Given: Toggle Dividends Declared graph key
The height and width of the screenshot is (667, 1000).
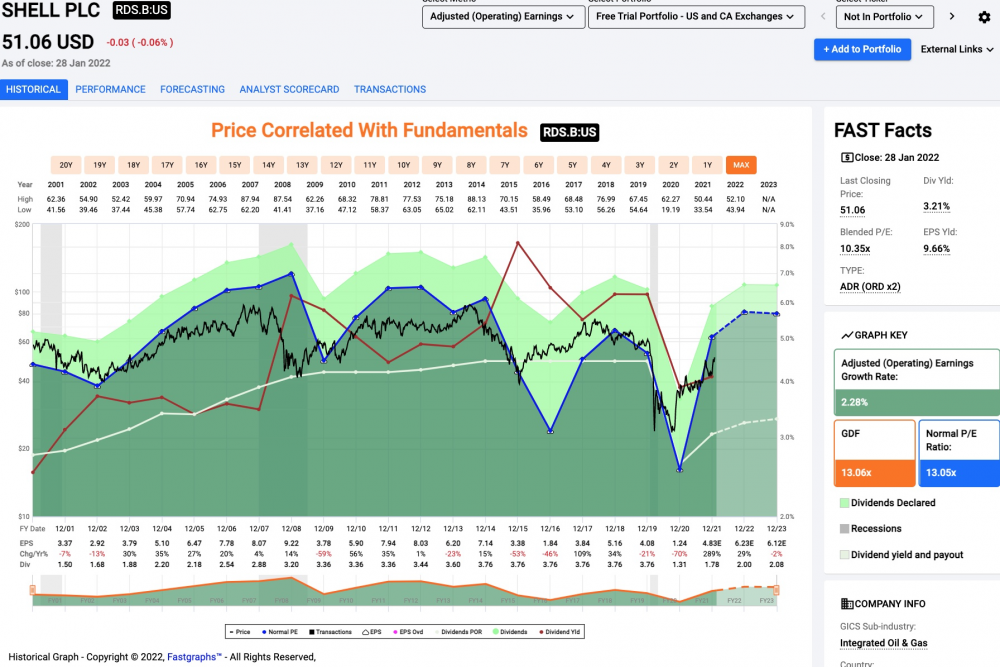Looking at the screenshot, I should pyautogui.click(x=888, y=502).
